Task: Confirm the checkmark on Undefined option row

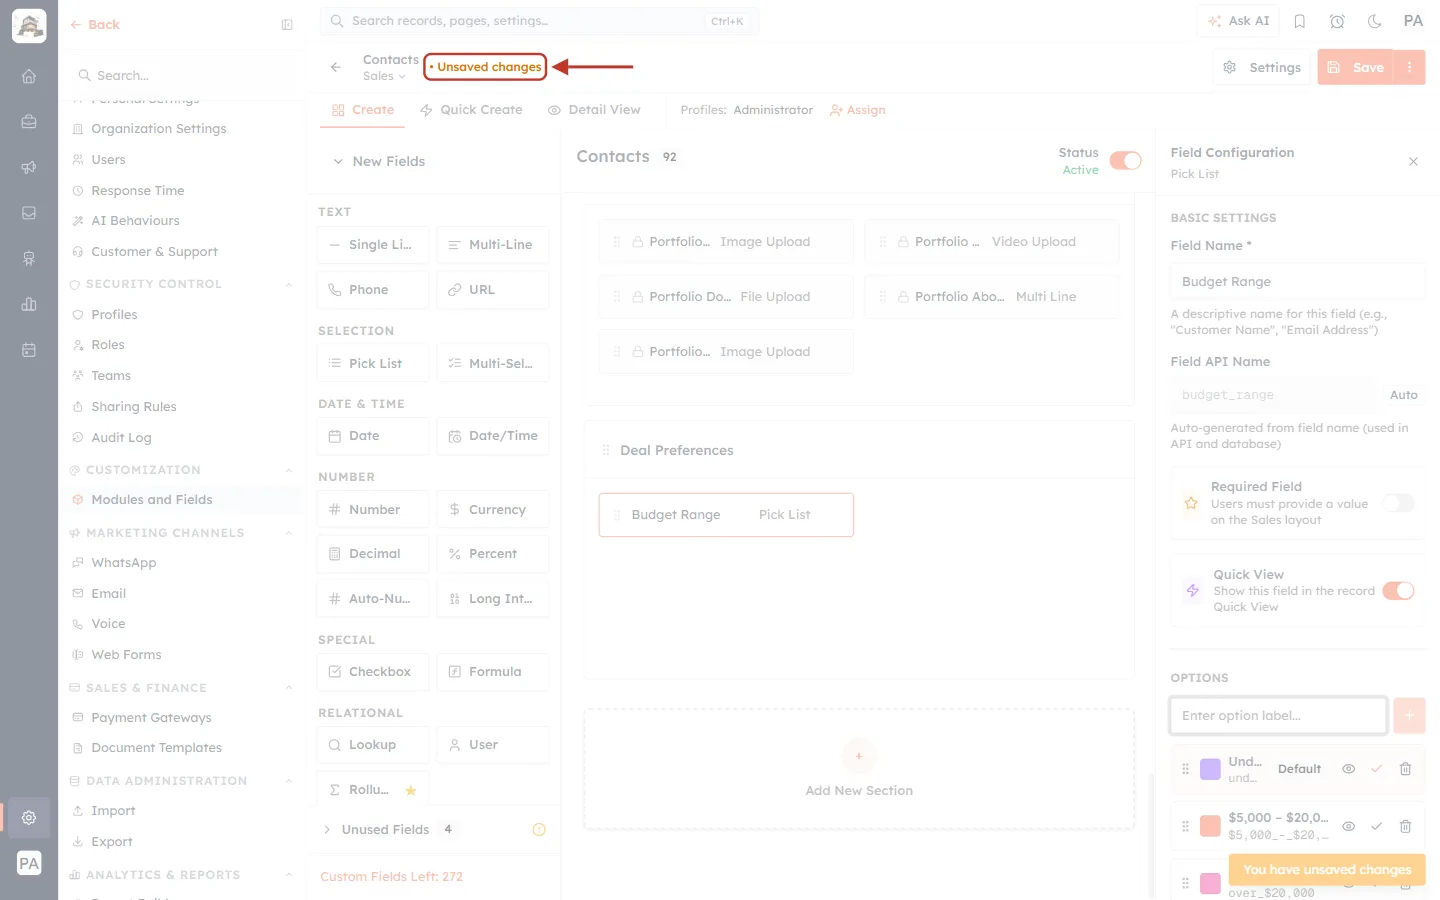Action: pos(1377,769)
